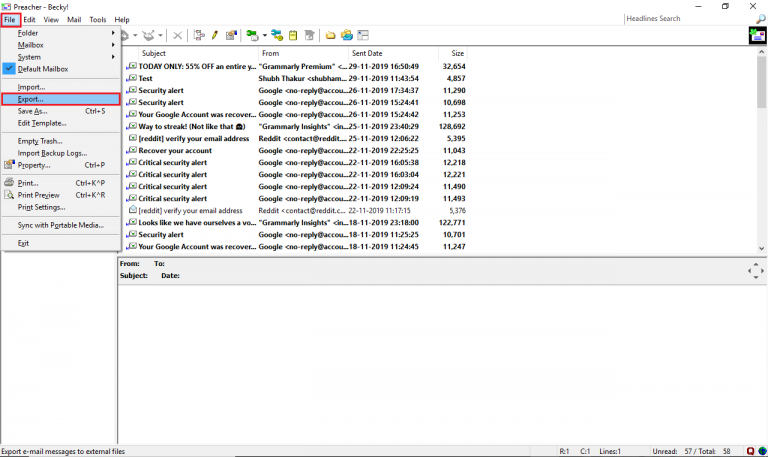Click the window layout toggle icon
Screen dimensions: 768x457
click(363, 35)
